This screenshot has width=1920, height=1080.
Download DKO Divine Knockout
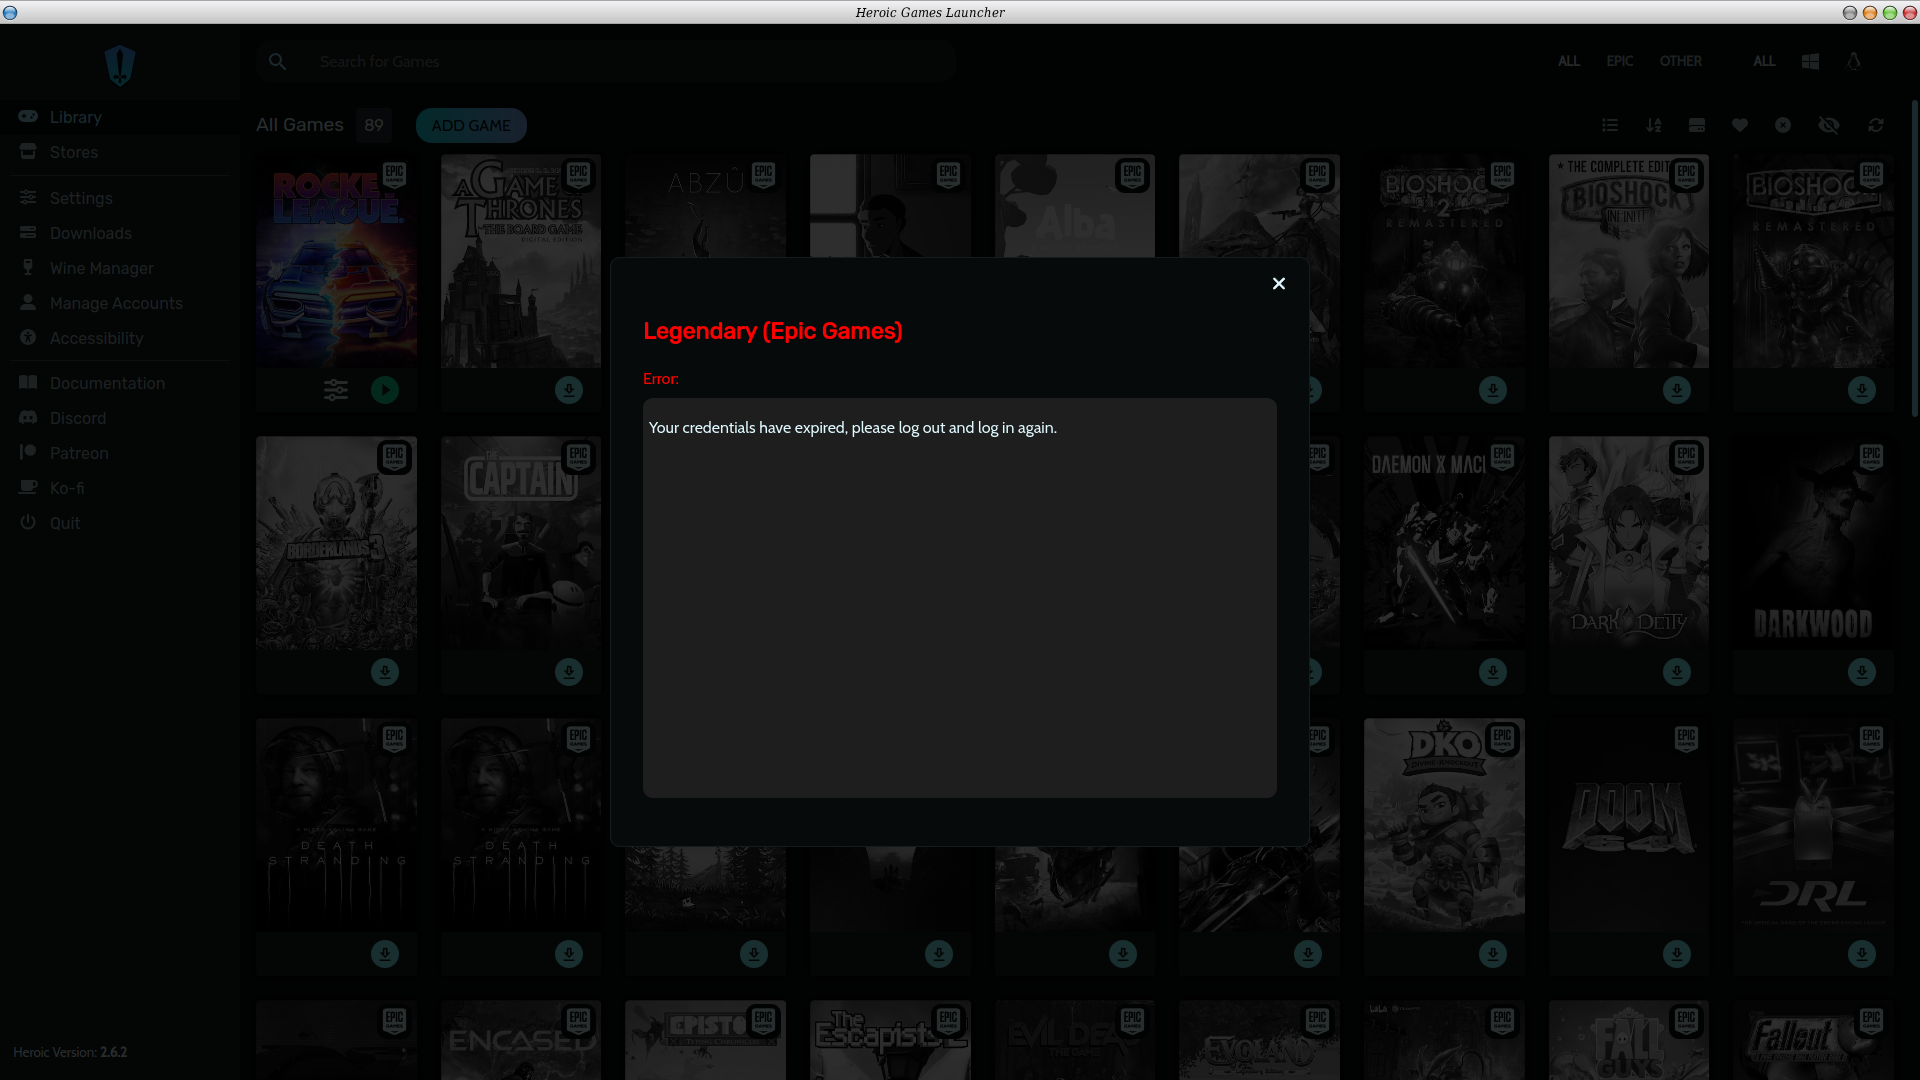(x=1493, y=954)
